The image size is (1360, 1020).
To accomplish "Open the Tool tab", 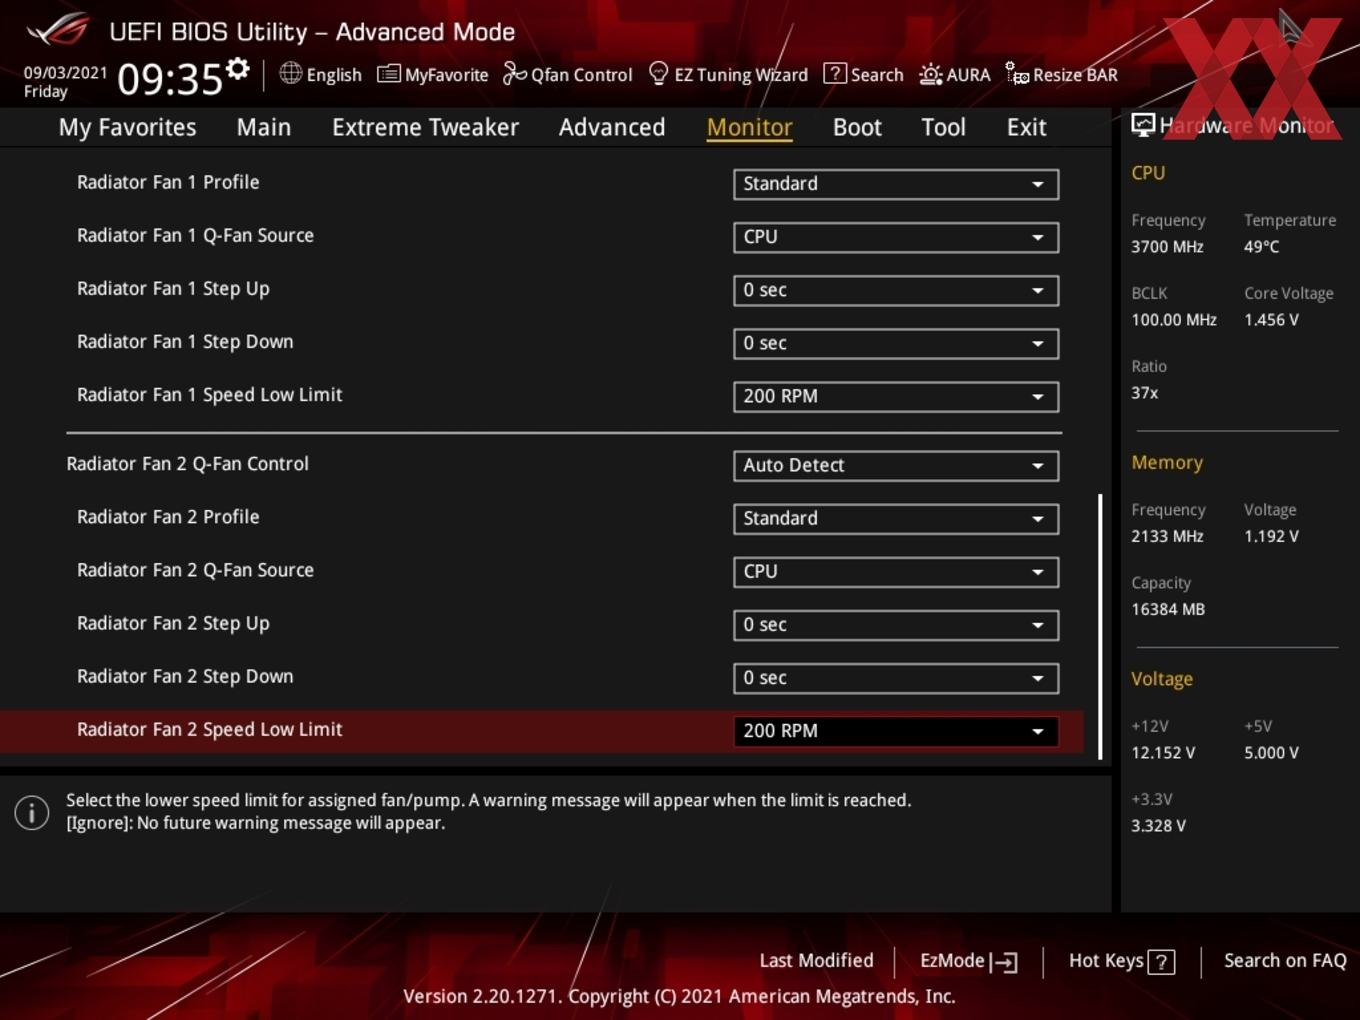I will tap(943, 127).
